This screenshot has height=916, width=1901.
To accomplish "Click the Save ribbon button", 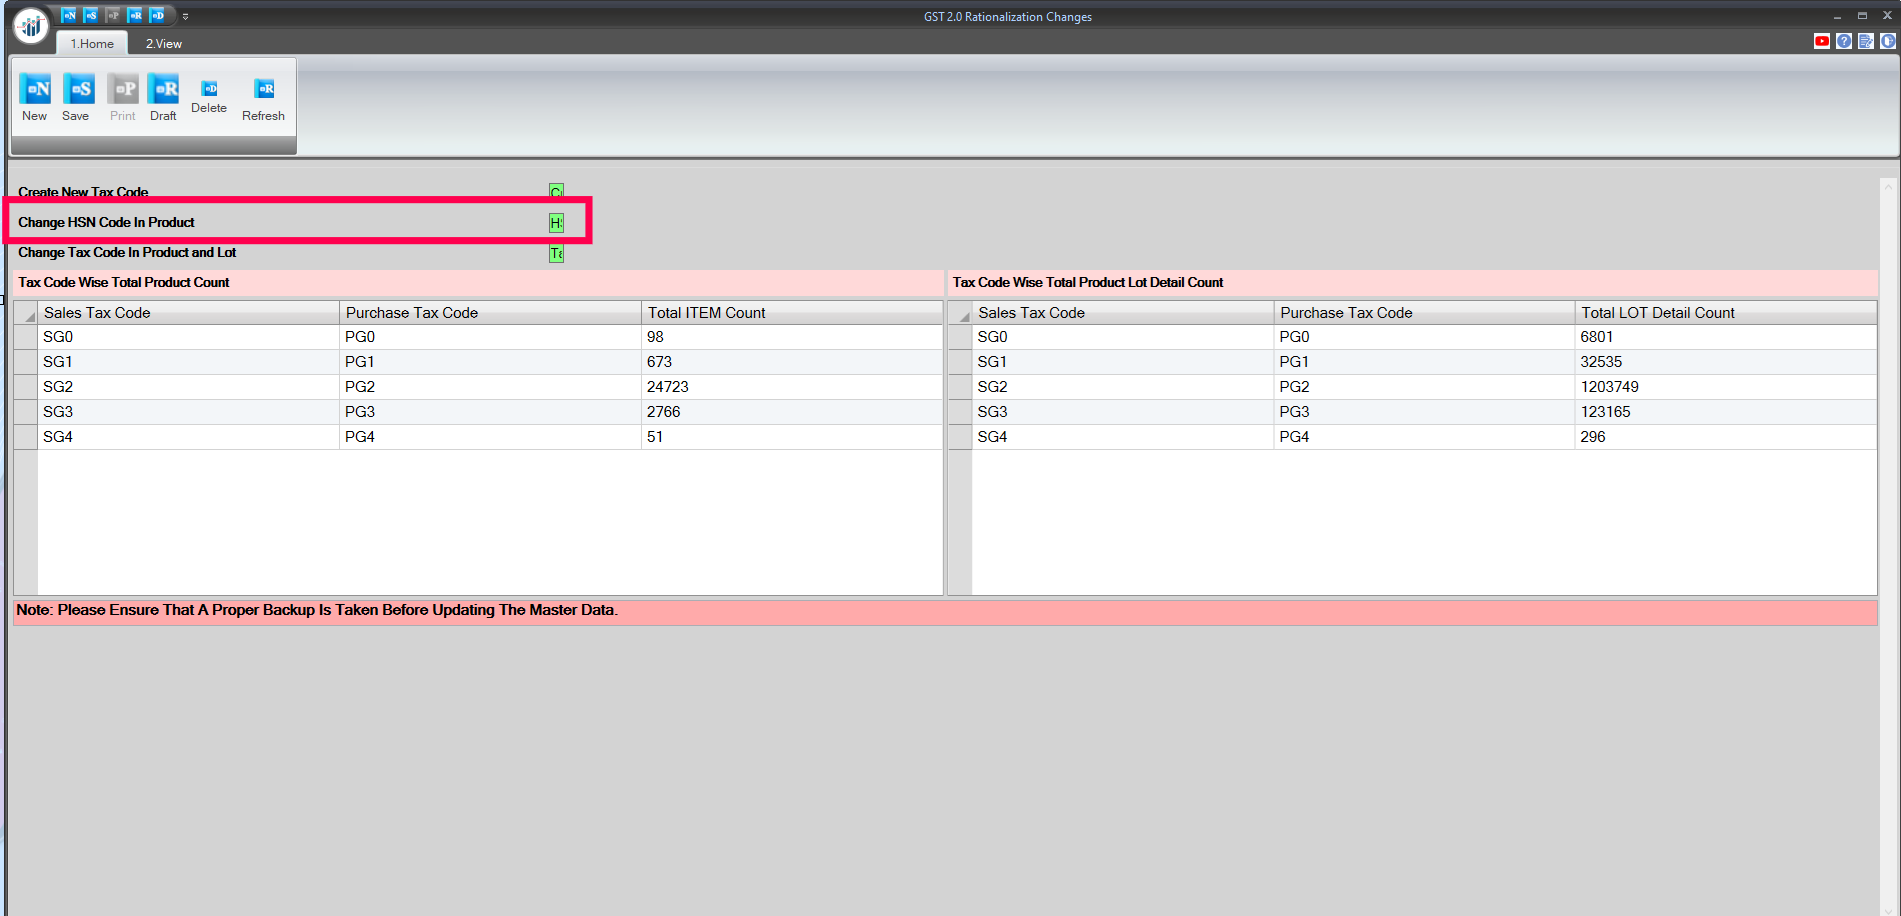I will [x=77, y=98].
